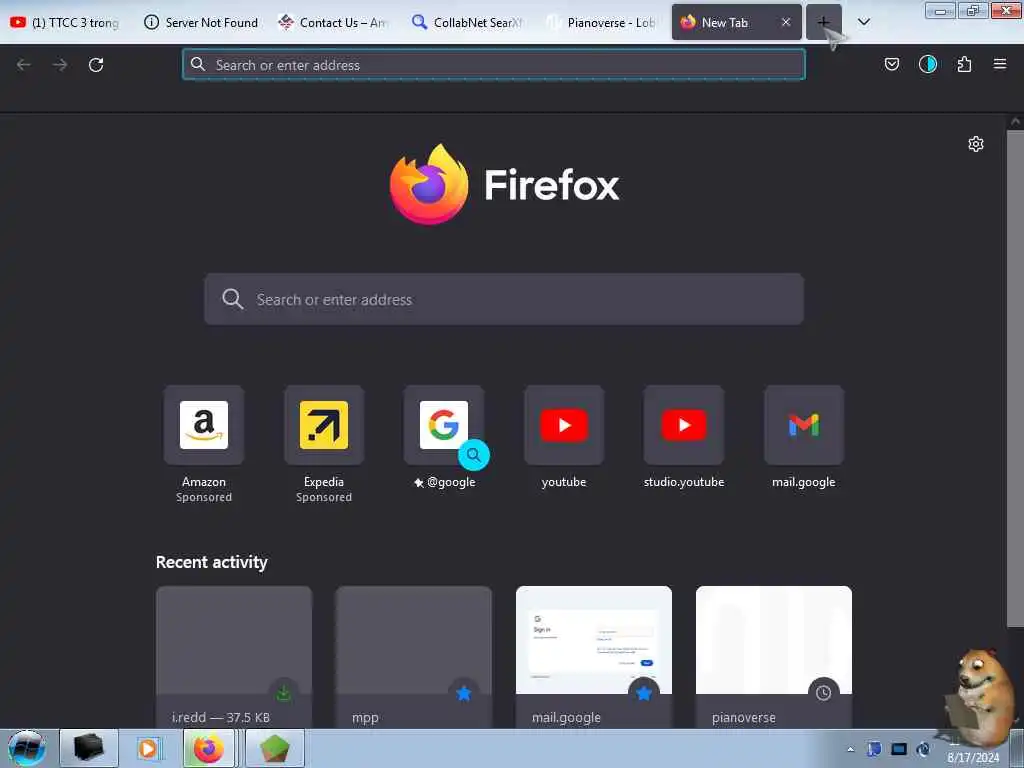Screen dimensions: 1024x768
Task: Open a new tab with the plus button
Action: [x=823, y=22]
